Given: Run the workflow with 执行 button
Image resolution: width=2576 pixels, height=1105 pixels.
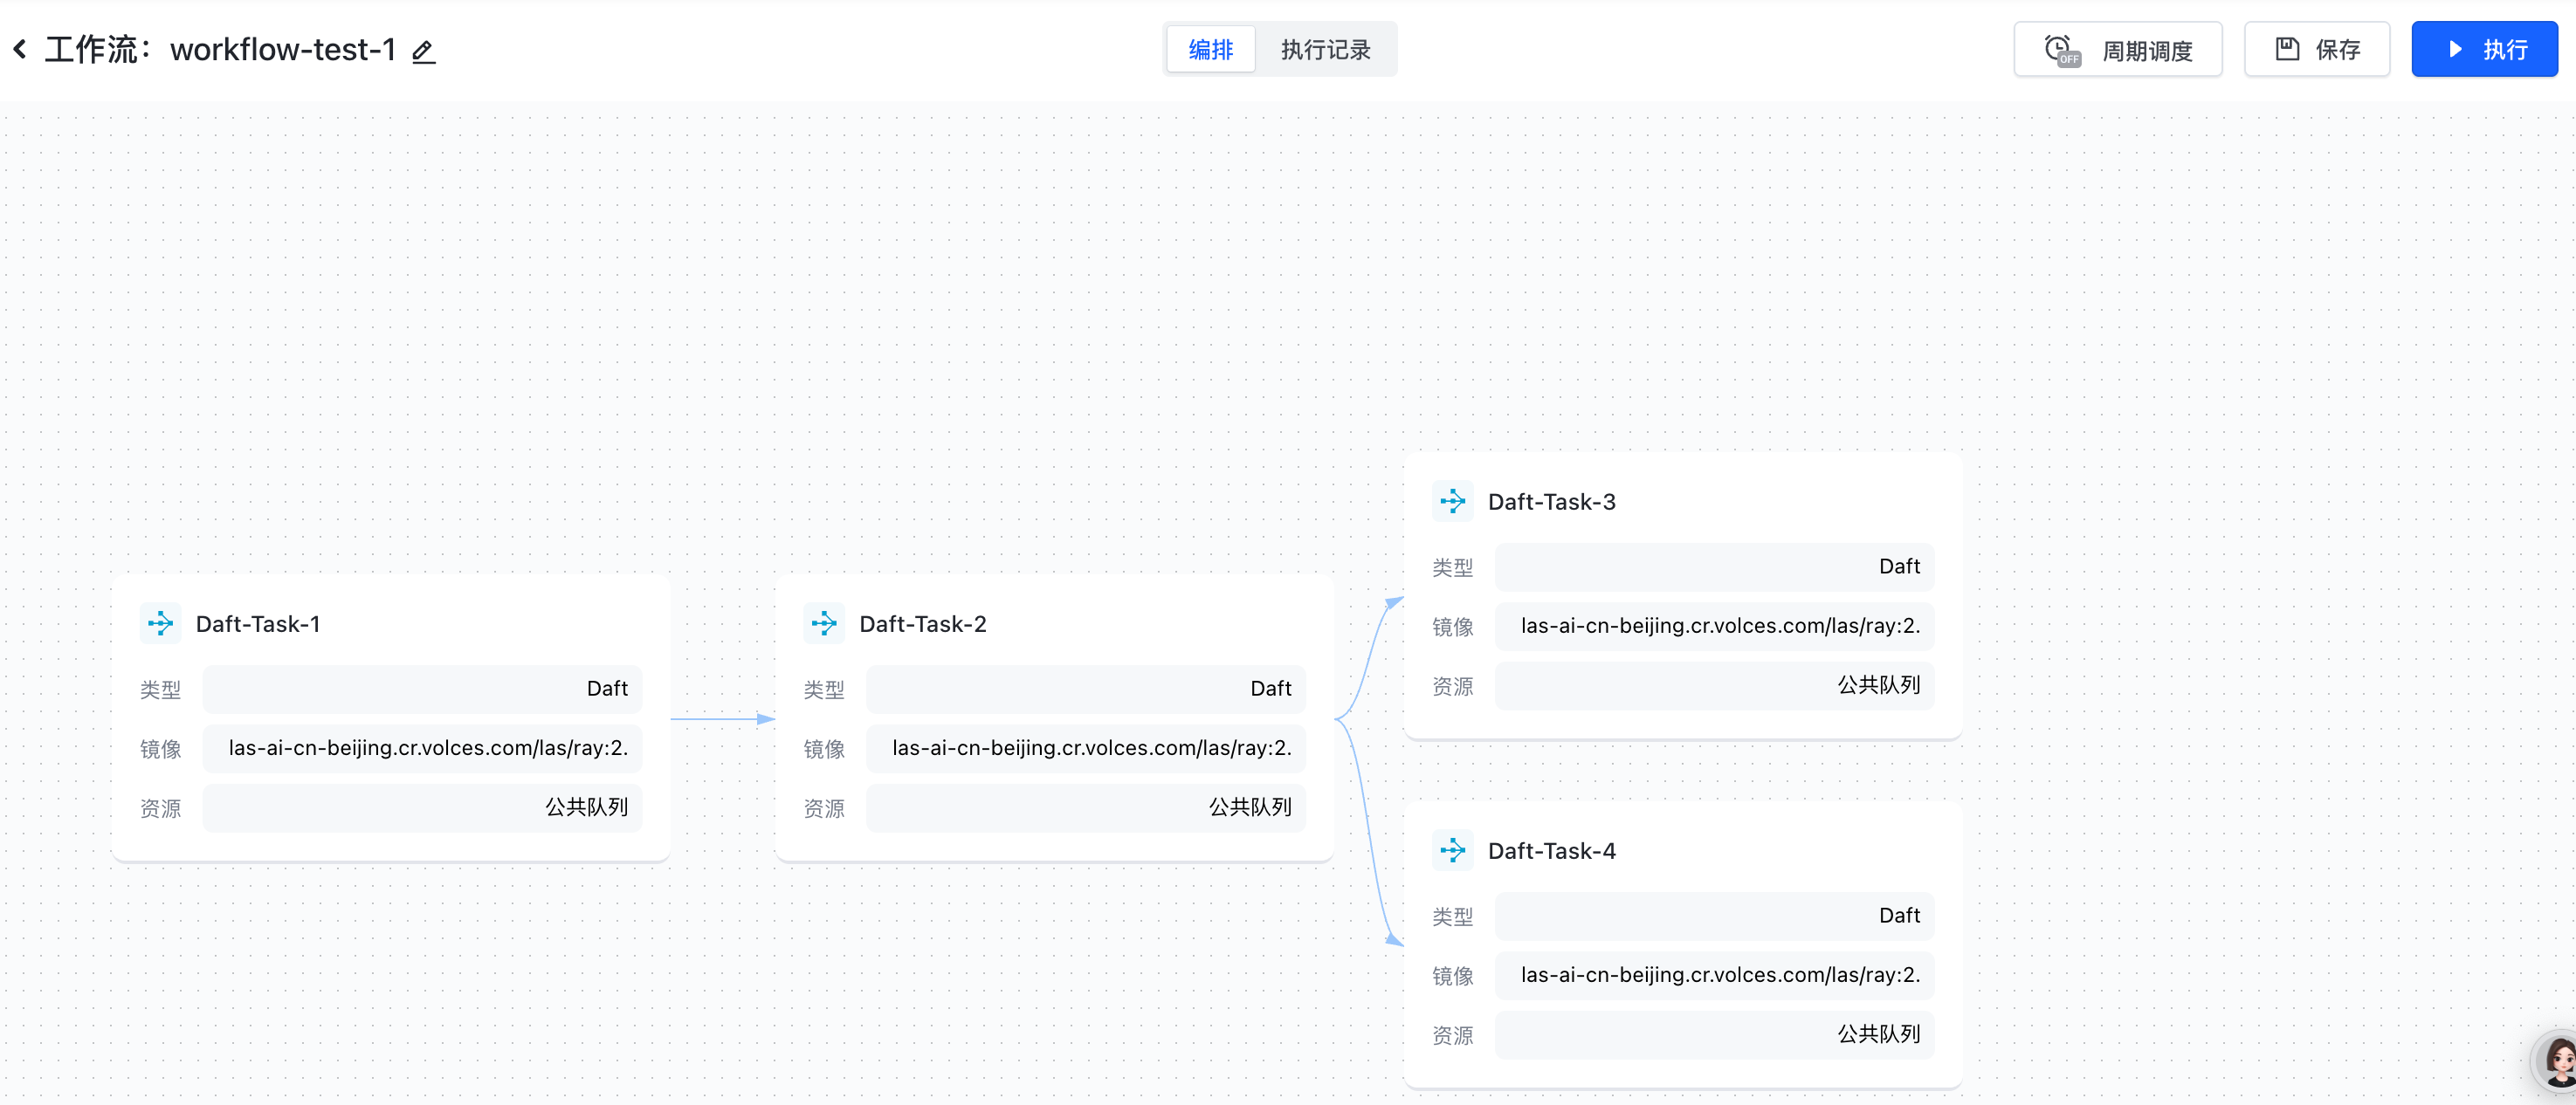Looking at the screenshot, I should tap(2484, 49).
